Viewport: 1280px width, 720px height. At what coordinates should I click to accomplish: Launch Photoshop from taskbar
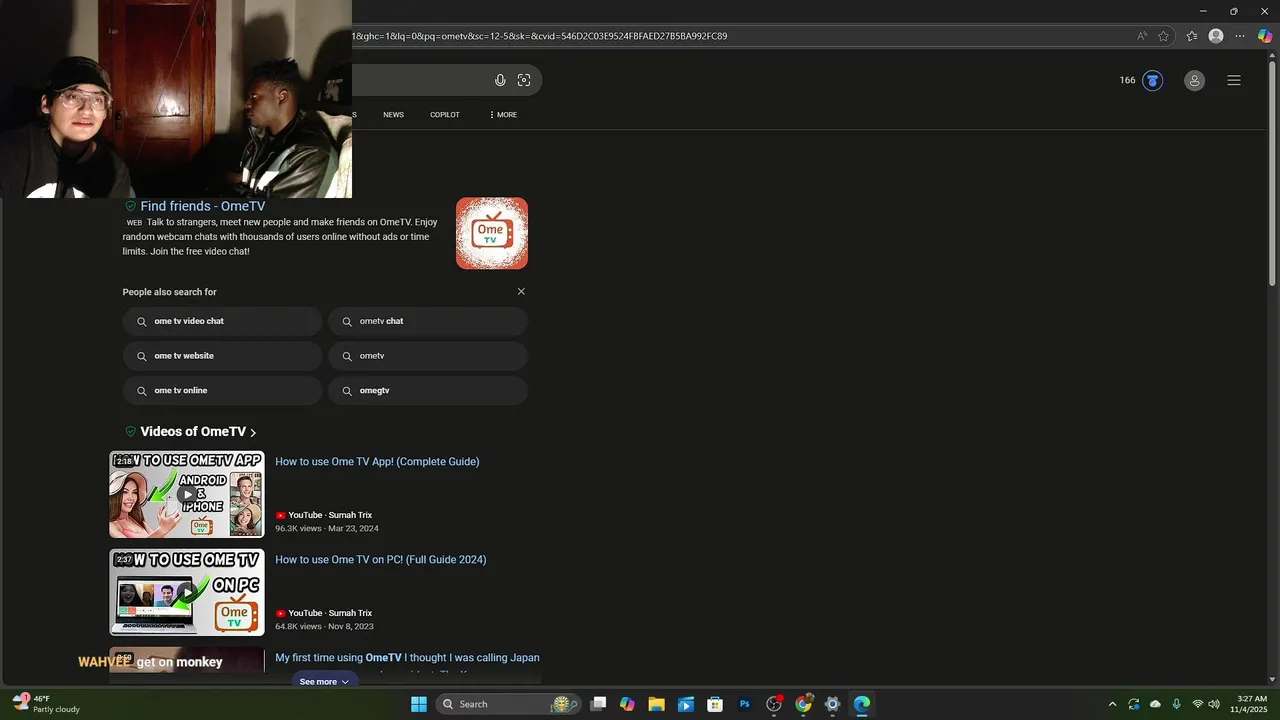(744, 704)
